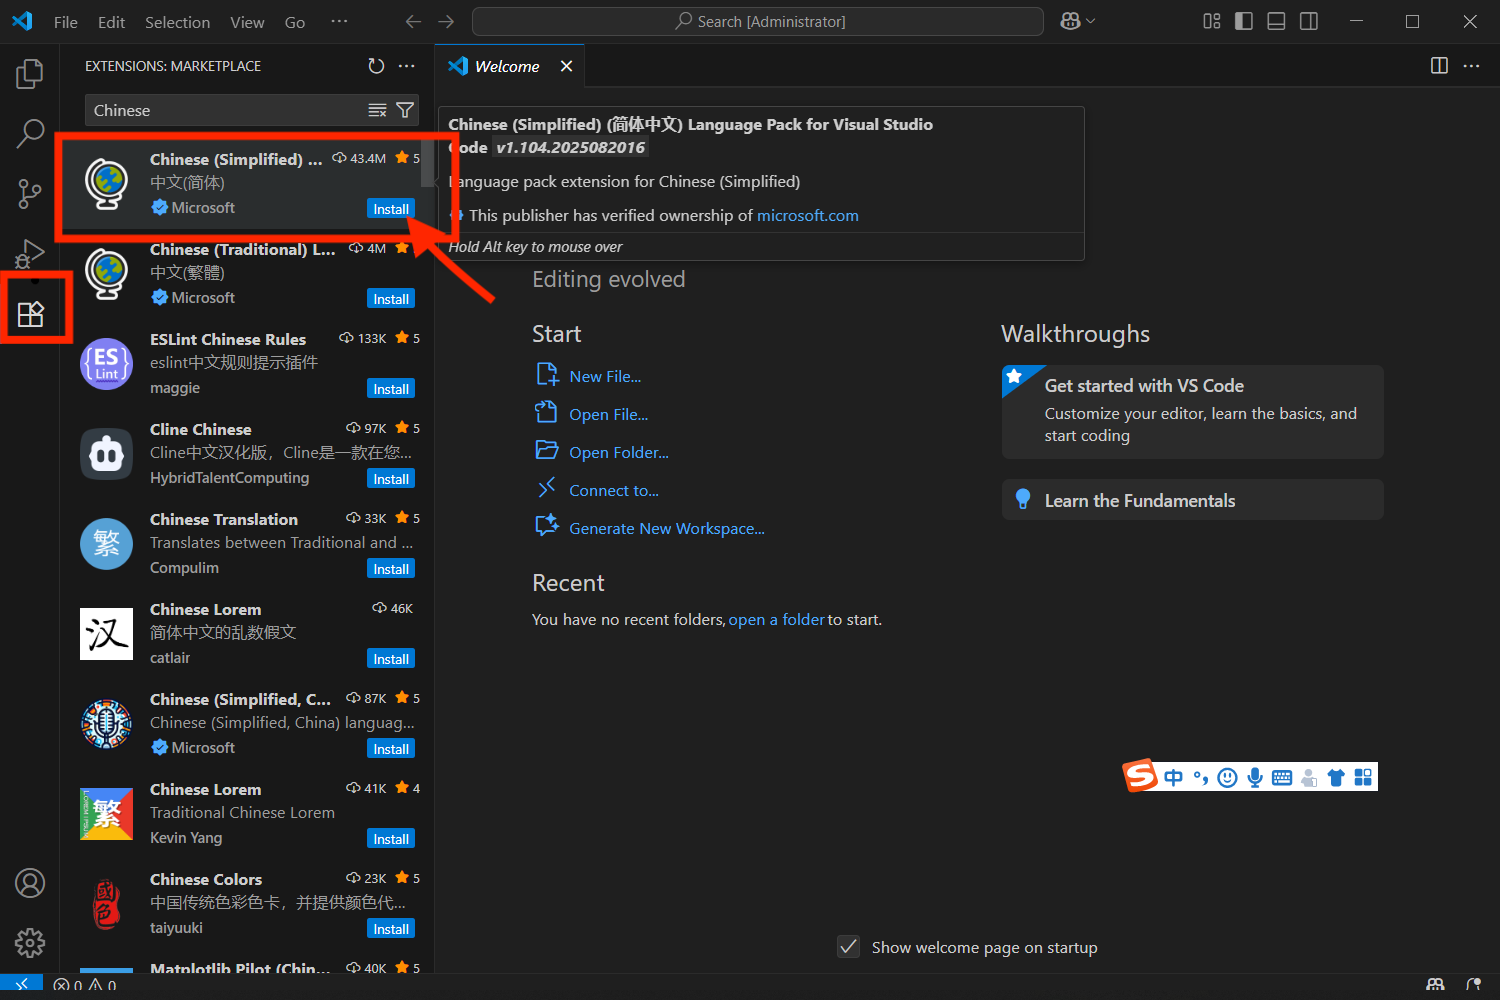1500x1000 pixels.
Task: Toggle the primary side bar layout button
Action: (x=1244, y=22)
